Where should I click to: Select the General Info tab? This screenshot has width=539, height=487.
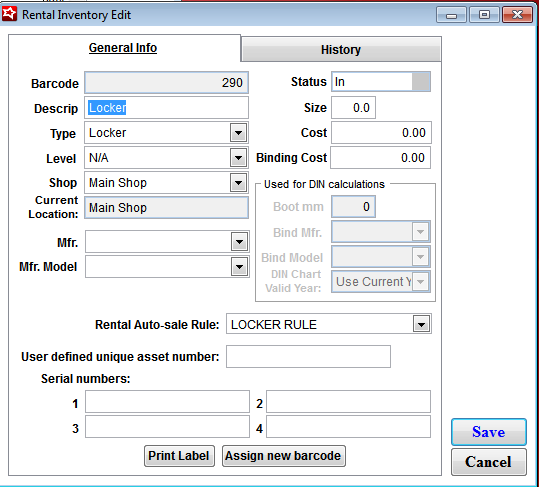tap(123, 48)
